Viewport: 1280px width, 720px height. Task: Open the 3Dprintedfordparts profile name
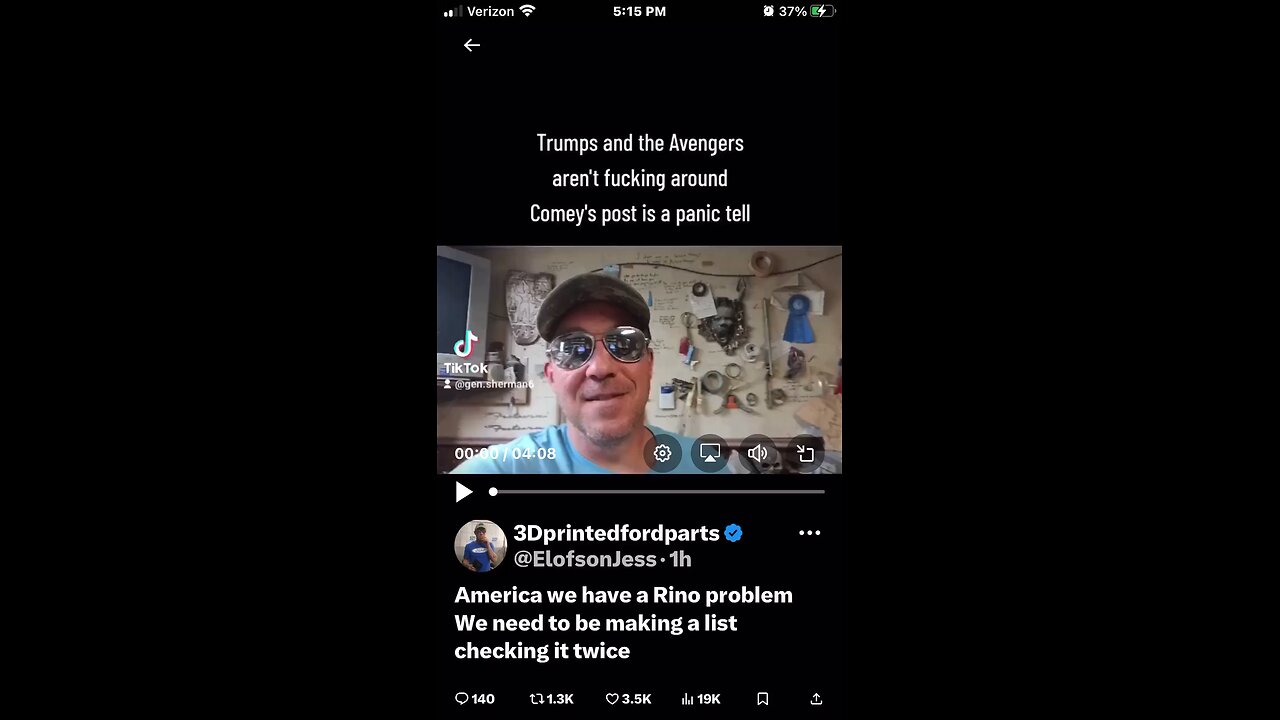point(616,533)
